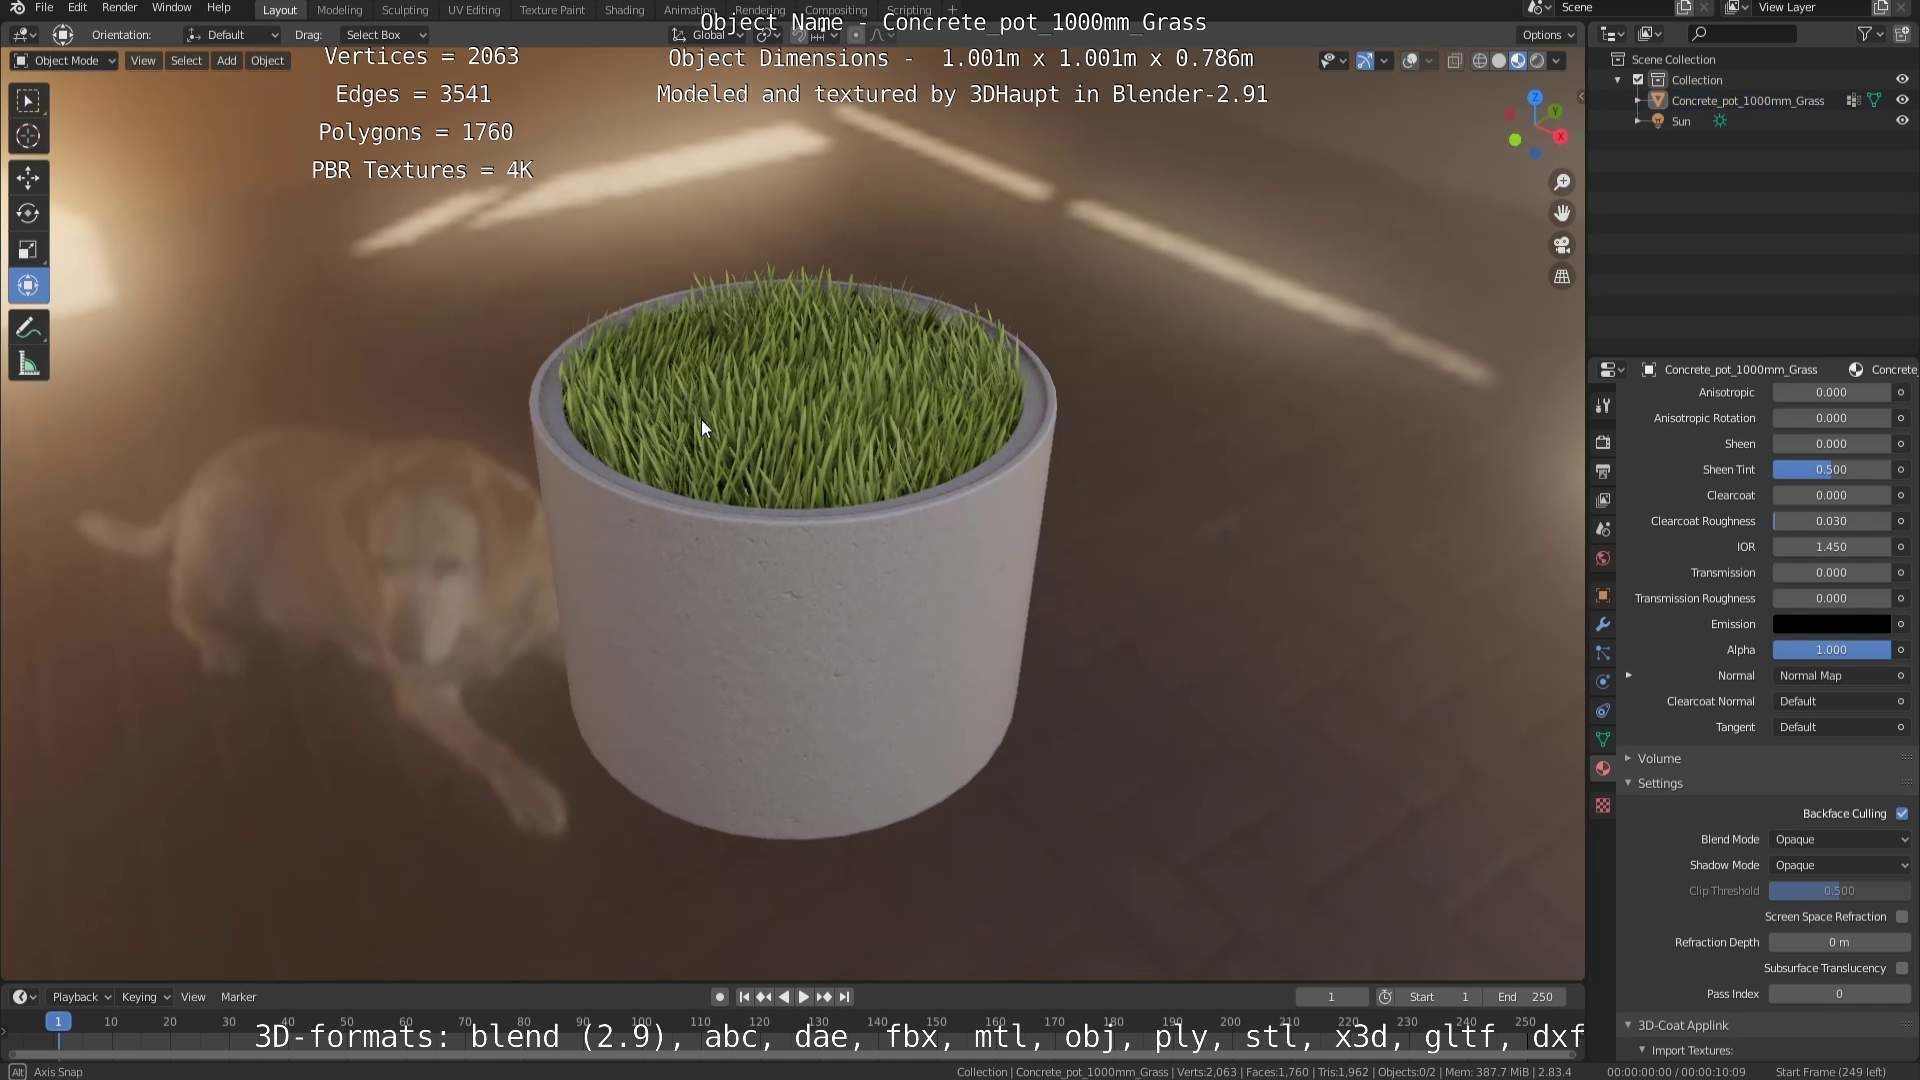The width and height of the screenshot is (1920, 1080).
Task: Switch to the Modeling workspace tab
Action: click(339, 10)
